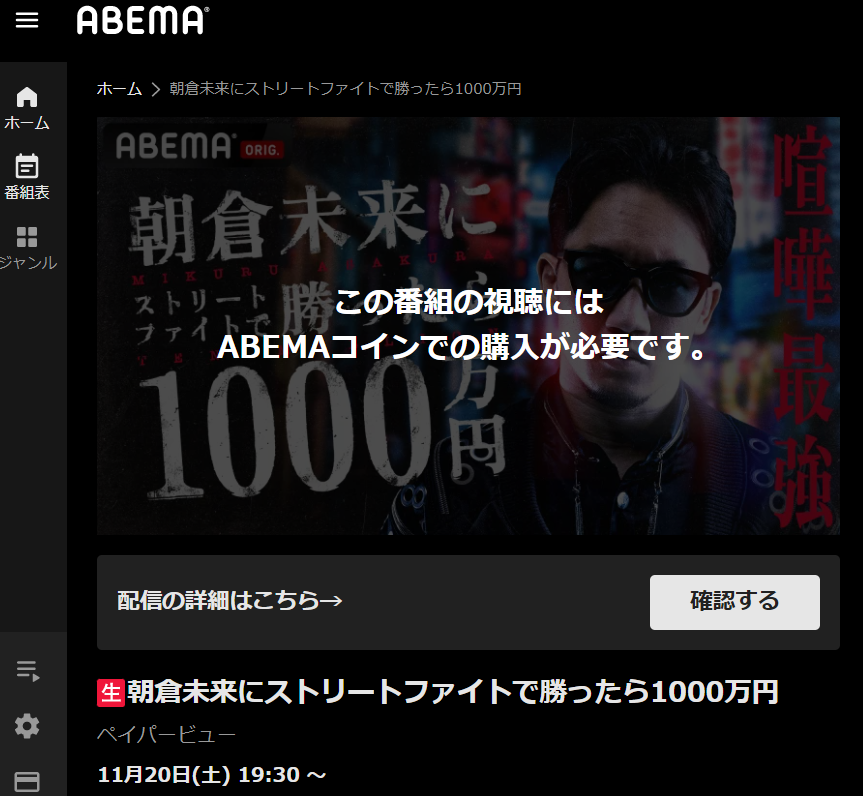Viewport: 863px width, 796px height.
Task: Click the 11月20日(土) 19:30 broadcast date
Action: pos(212,775)
